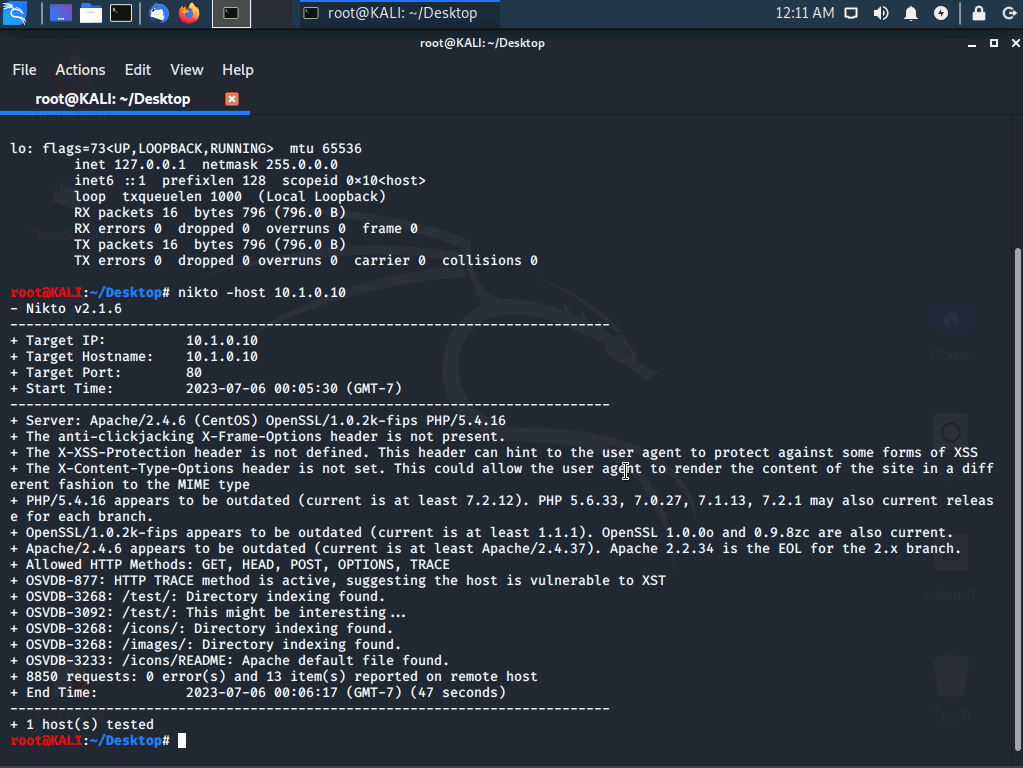
Task: Click the 'Target Hostname:' output line
Action: point(134,357)
